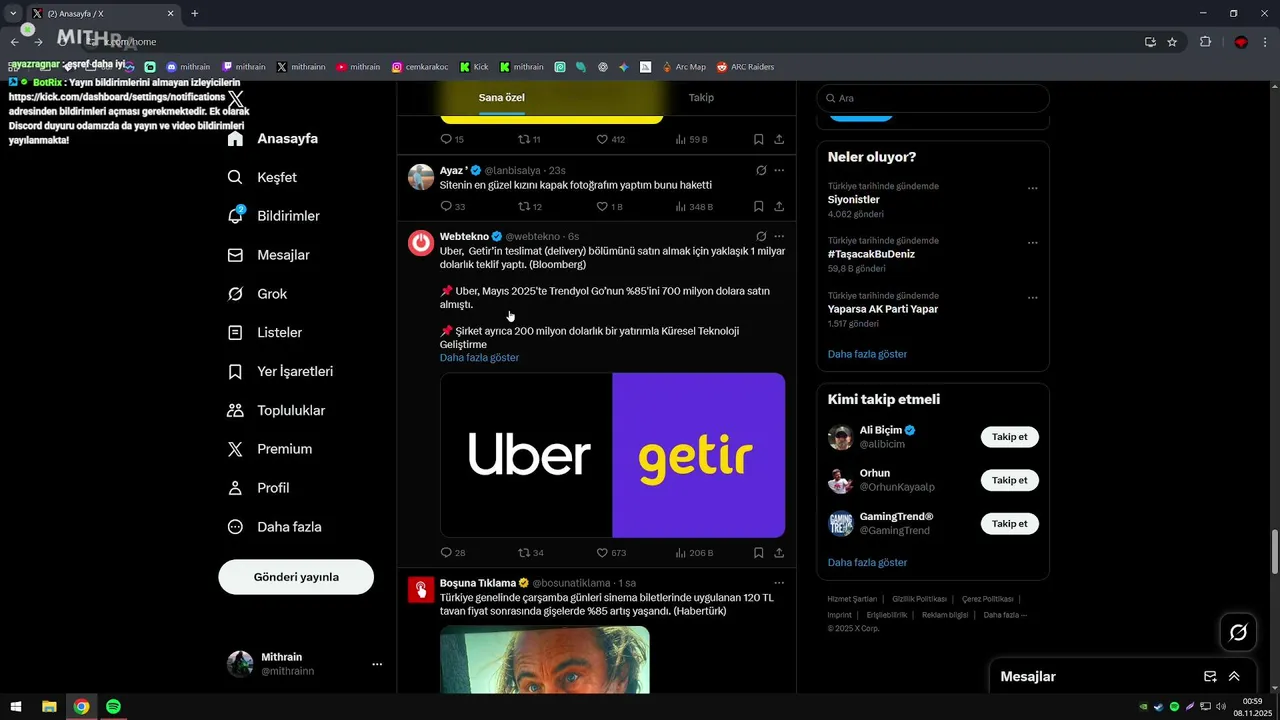Show more under Neler oluyor trends
Screen dimensions: 1280x720
point(867,354)
